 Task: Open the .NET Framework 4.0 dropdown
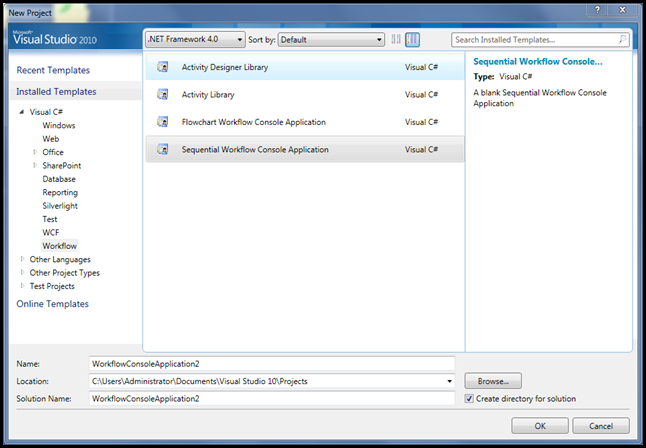pos(195,40)
